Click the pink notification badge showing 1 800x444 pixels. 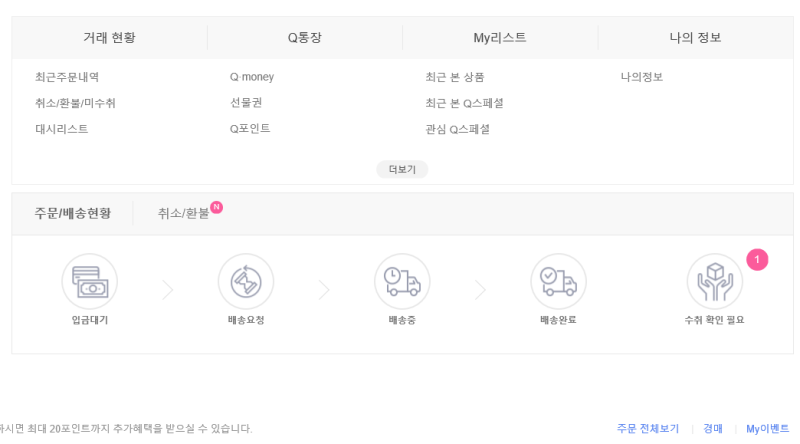pos(757,260)
